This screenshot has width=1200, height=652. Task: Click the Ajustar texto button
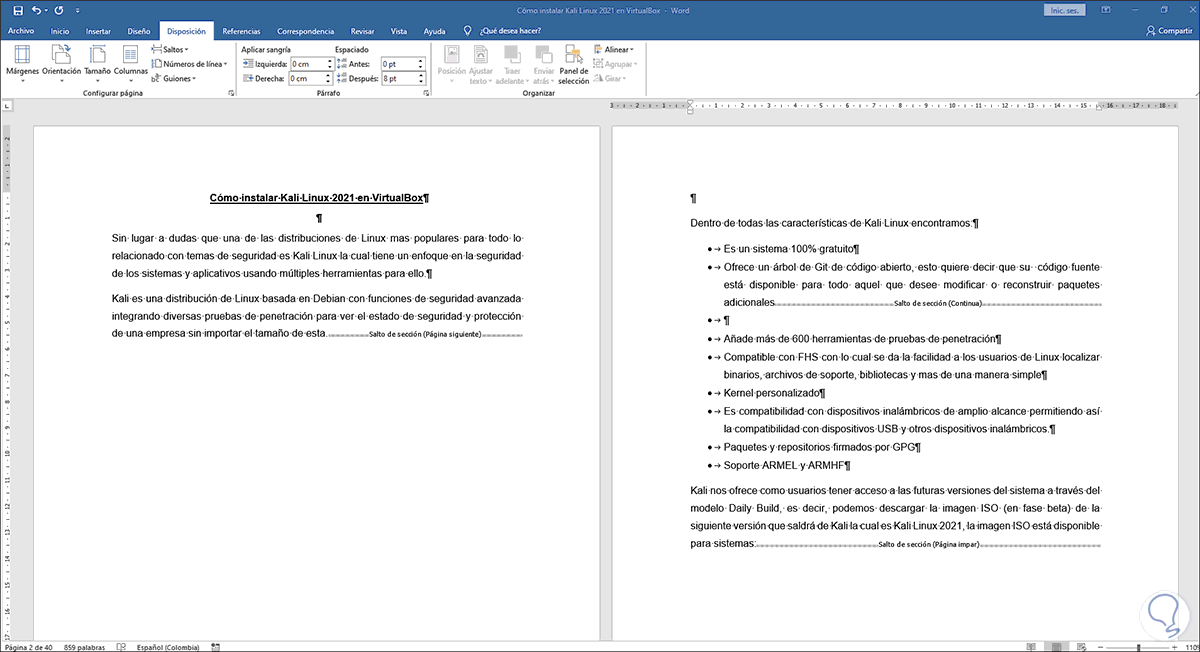481,63
